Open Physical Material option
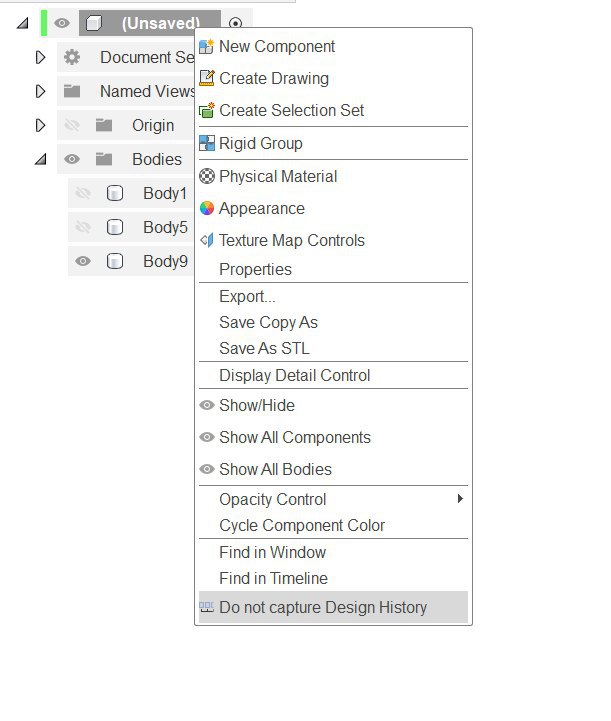 coord(333,176)
